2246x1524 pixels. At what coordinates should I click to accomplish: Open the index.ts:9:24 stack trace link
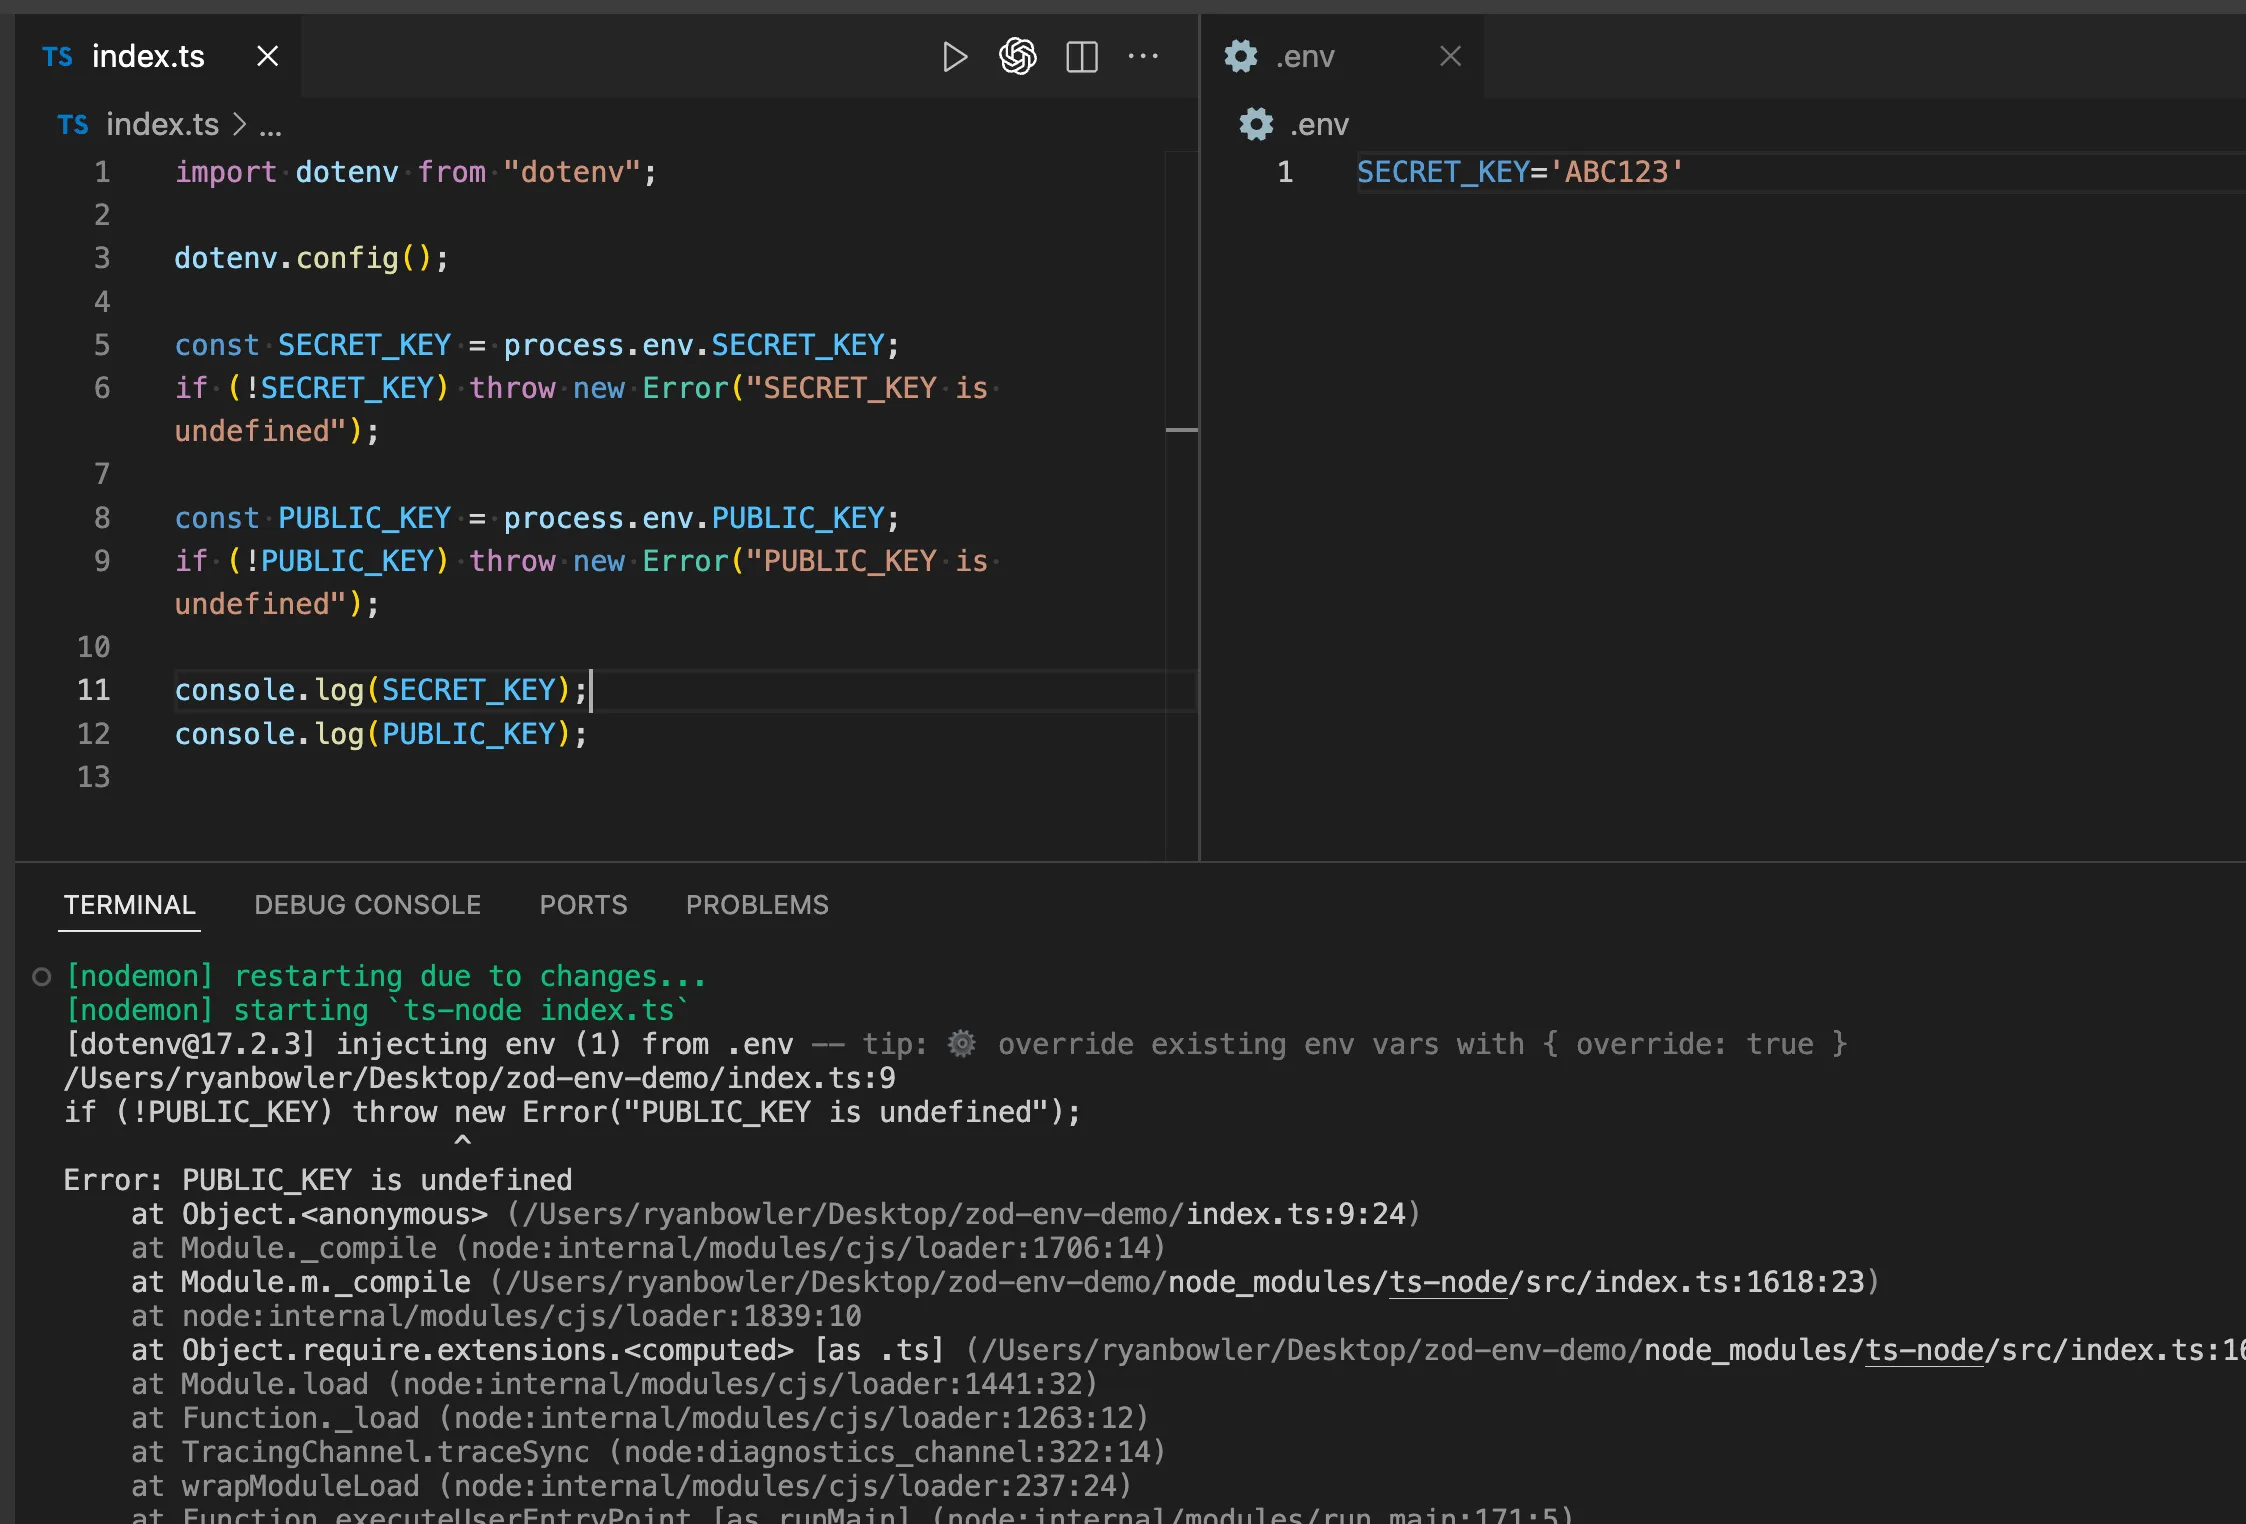1296,1214
